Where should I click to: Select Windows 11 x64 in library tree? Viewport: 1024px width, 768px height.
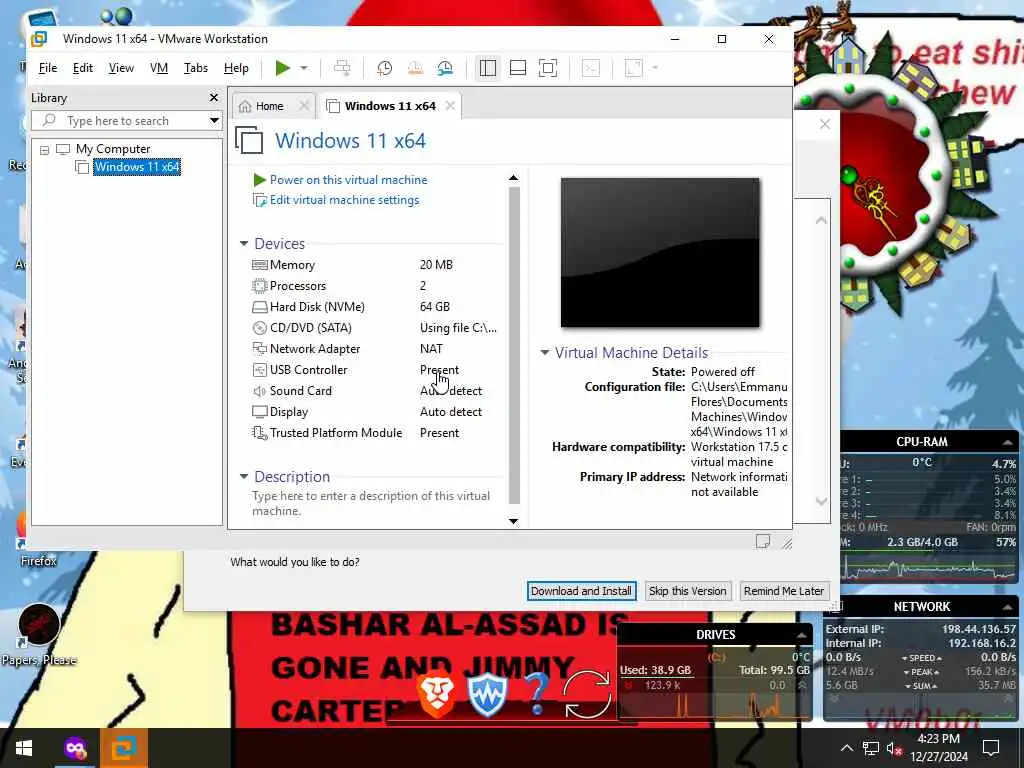click(136, 167)
